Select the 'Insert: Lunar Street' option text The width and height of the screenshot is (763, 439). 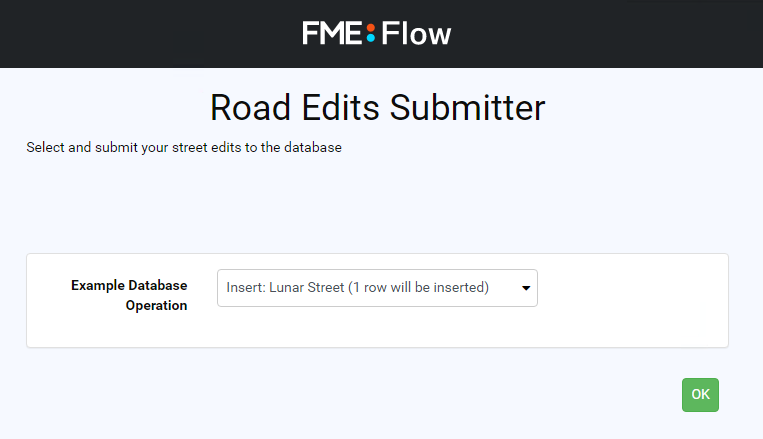(285, 288)
